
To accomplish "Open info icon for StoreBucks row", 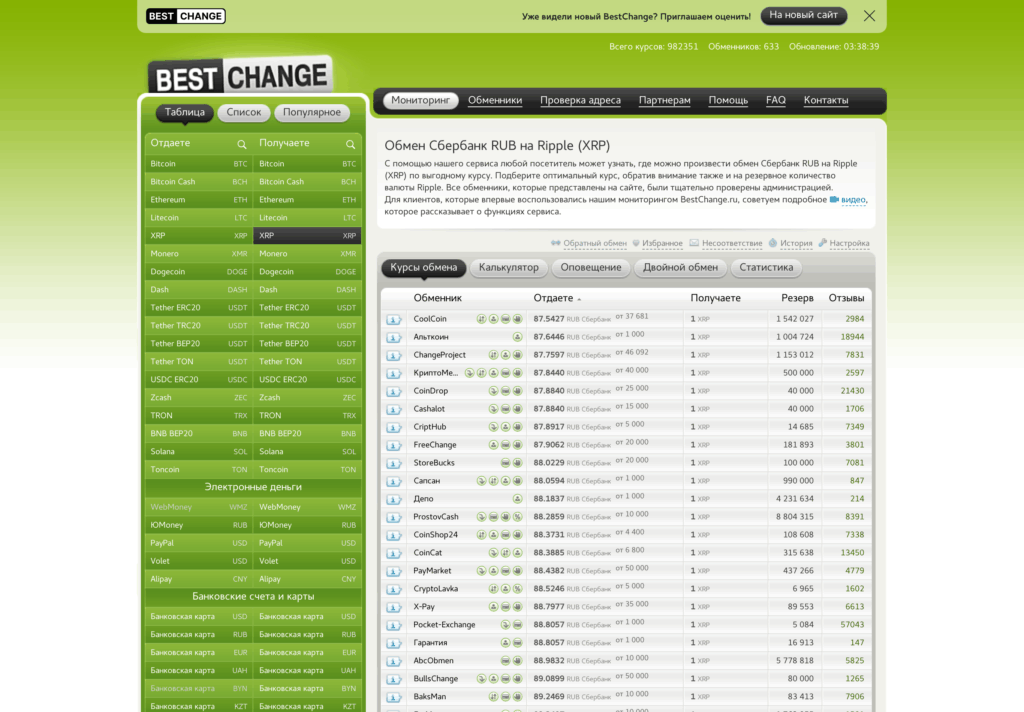I will [394, 463].
